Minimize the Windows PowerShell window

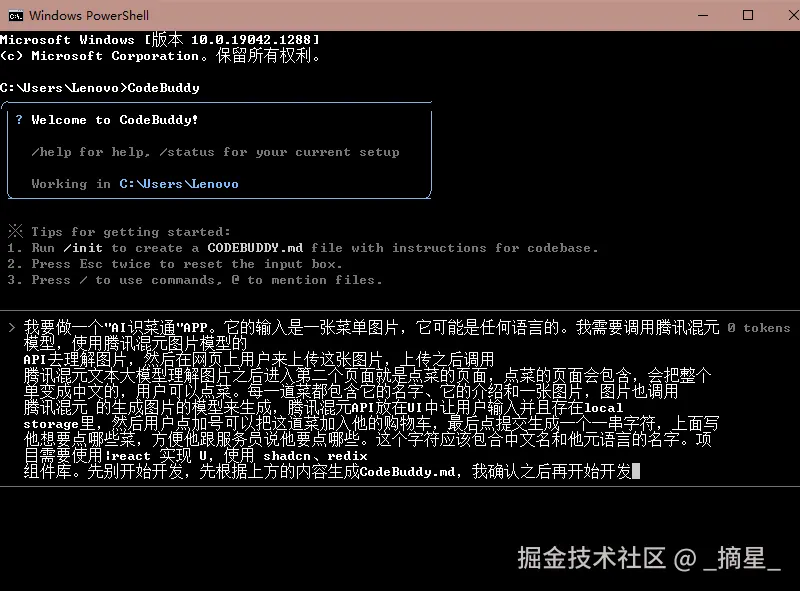[703, 15]
